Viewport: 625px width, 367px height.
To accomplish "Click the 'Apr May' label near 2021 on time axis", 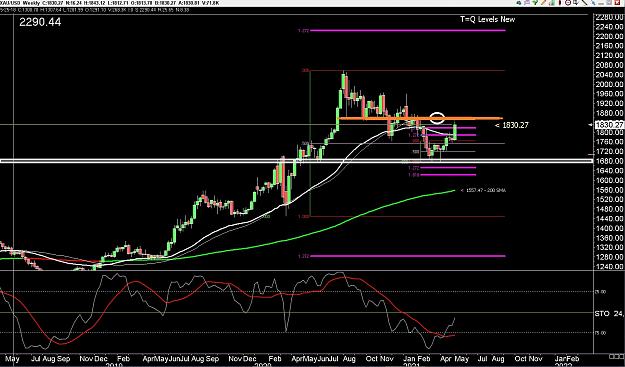I will (x=455, y=359).
